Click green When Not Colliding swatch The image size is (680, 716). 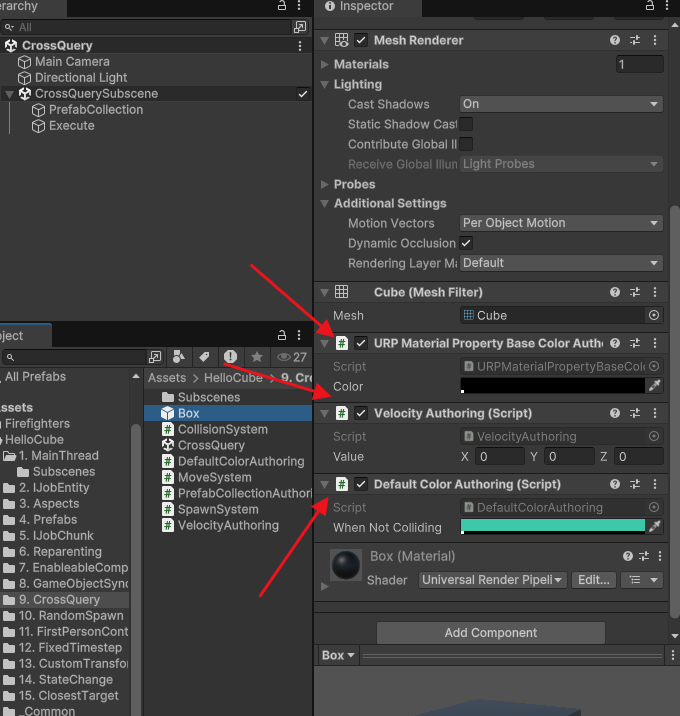click(x=553, y=526)
